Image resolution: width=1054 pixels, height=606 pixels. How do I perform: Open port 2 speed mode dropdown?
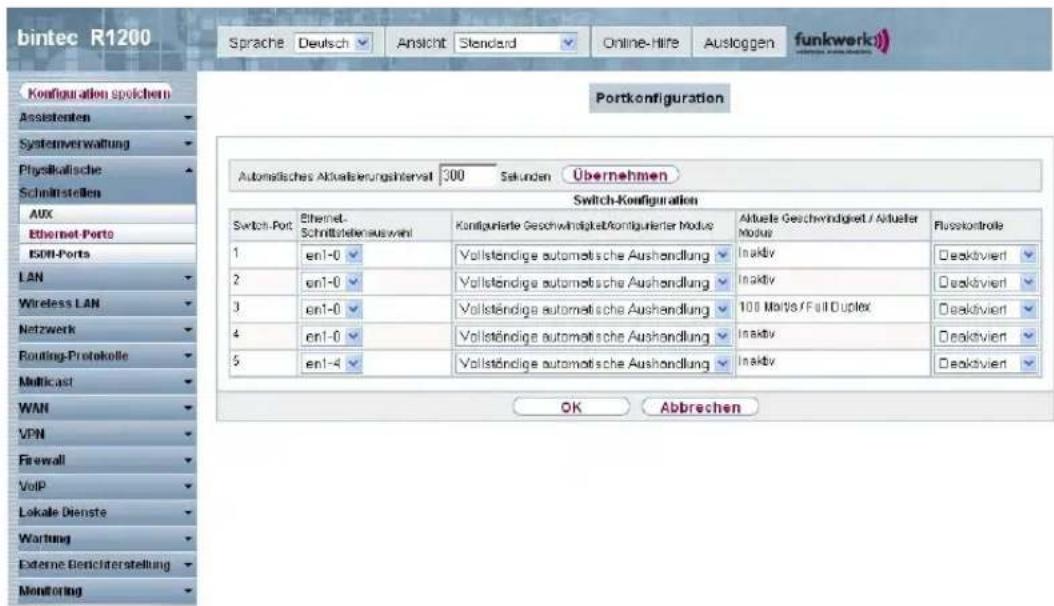pos(593,282)
